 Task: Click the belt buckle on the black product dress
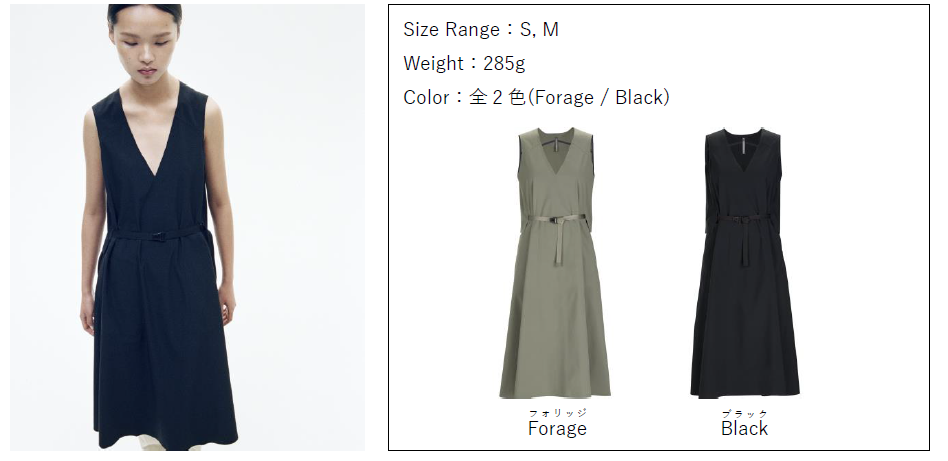pos(745,219)
